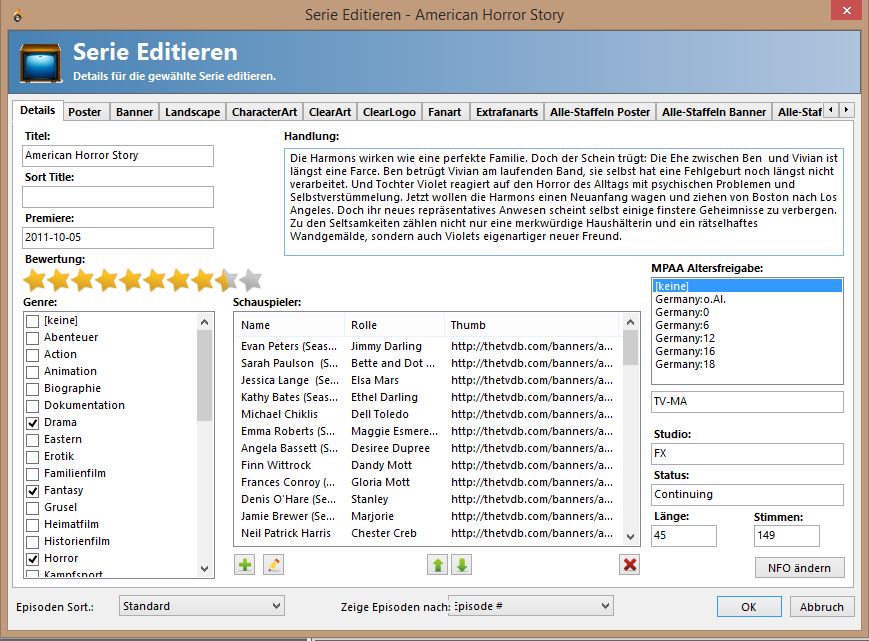Check the Biographie genre
This screenshot has height=641, width=869.
pyautogui.click(x=33, y=389)
